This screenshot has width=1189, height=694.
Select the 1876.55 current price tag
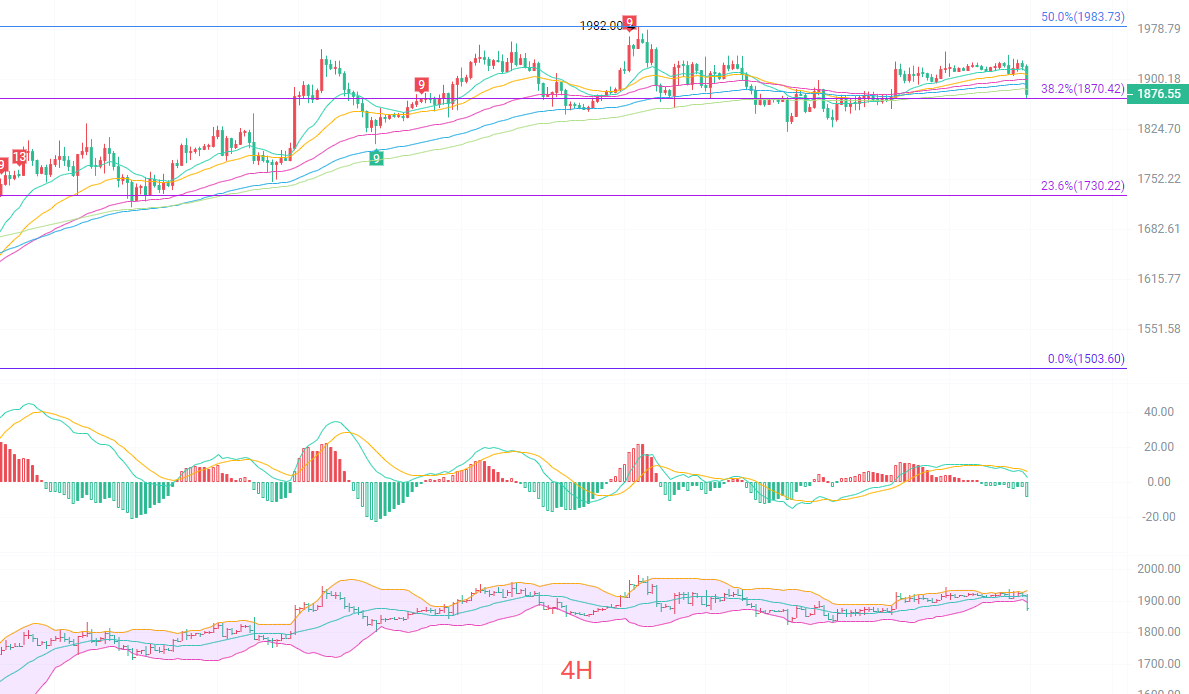click(x=1158, y=94)
